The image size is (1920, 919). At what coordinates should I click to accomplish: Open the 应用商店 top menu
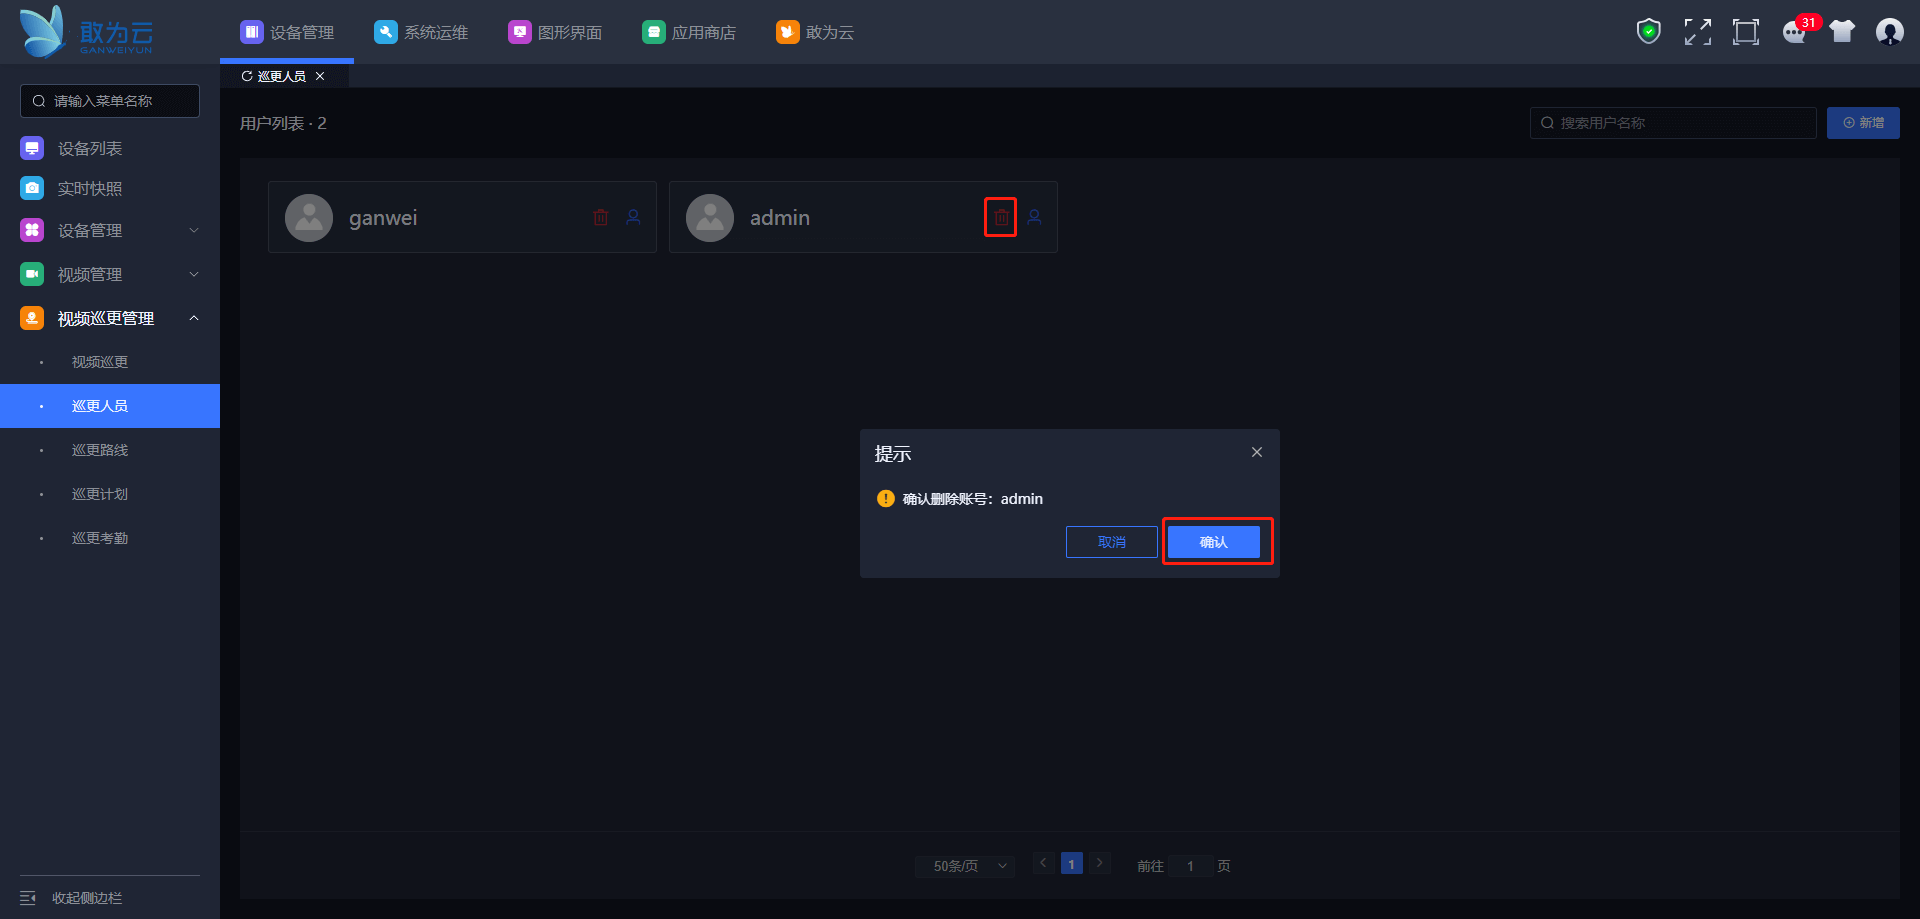point(689,32)
